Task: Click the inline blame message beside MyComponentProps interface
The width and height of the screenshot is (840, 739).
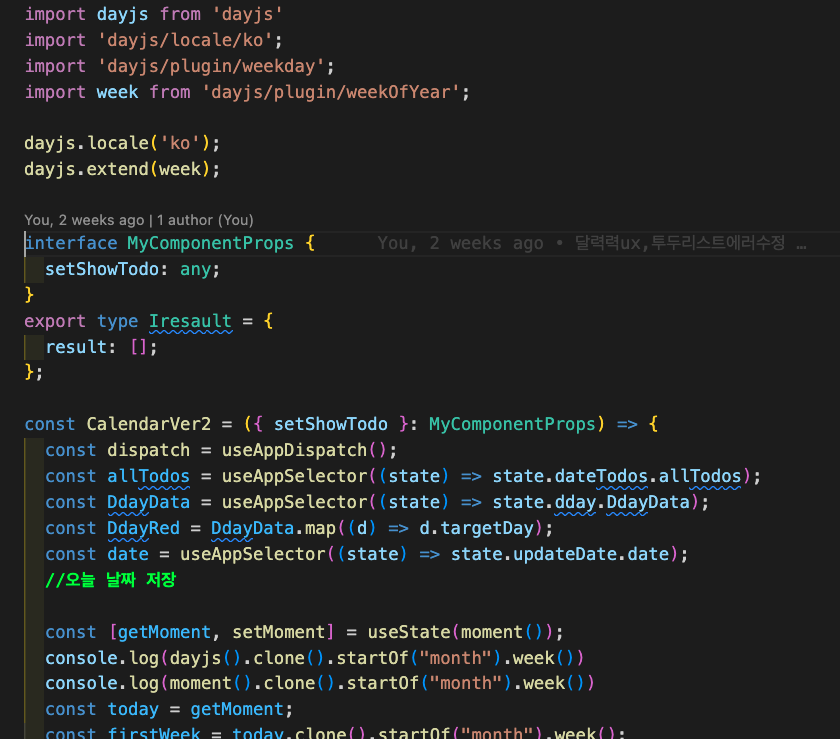Action: coord(580,243)
